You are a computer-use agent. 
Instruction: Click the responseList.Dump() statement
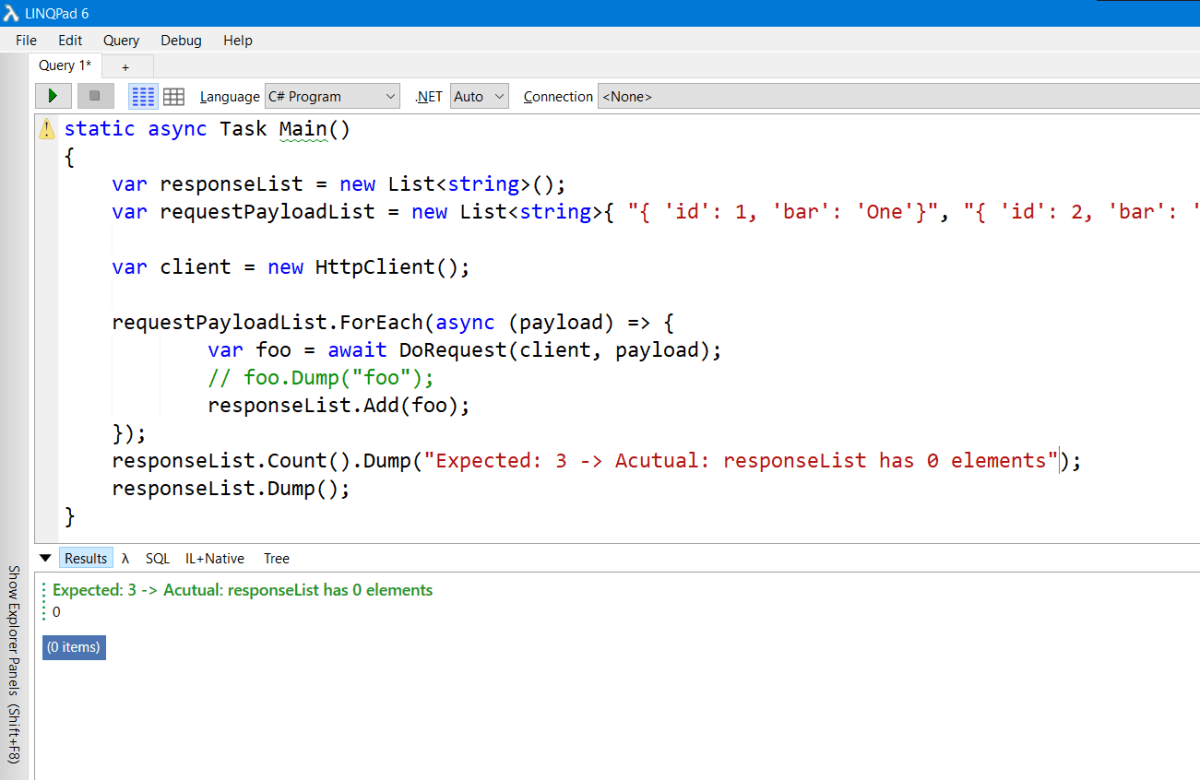(x=231, y=488)
